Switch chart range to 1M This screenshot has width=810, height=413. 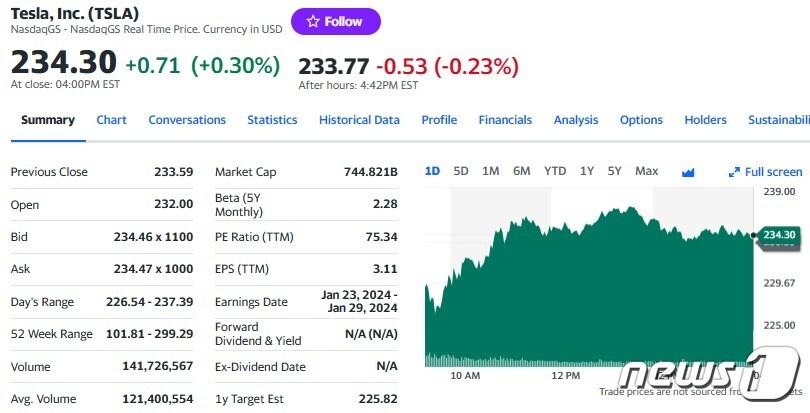pyautogui.click(x=490, y=171)
